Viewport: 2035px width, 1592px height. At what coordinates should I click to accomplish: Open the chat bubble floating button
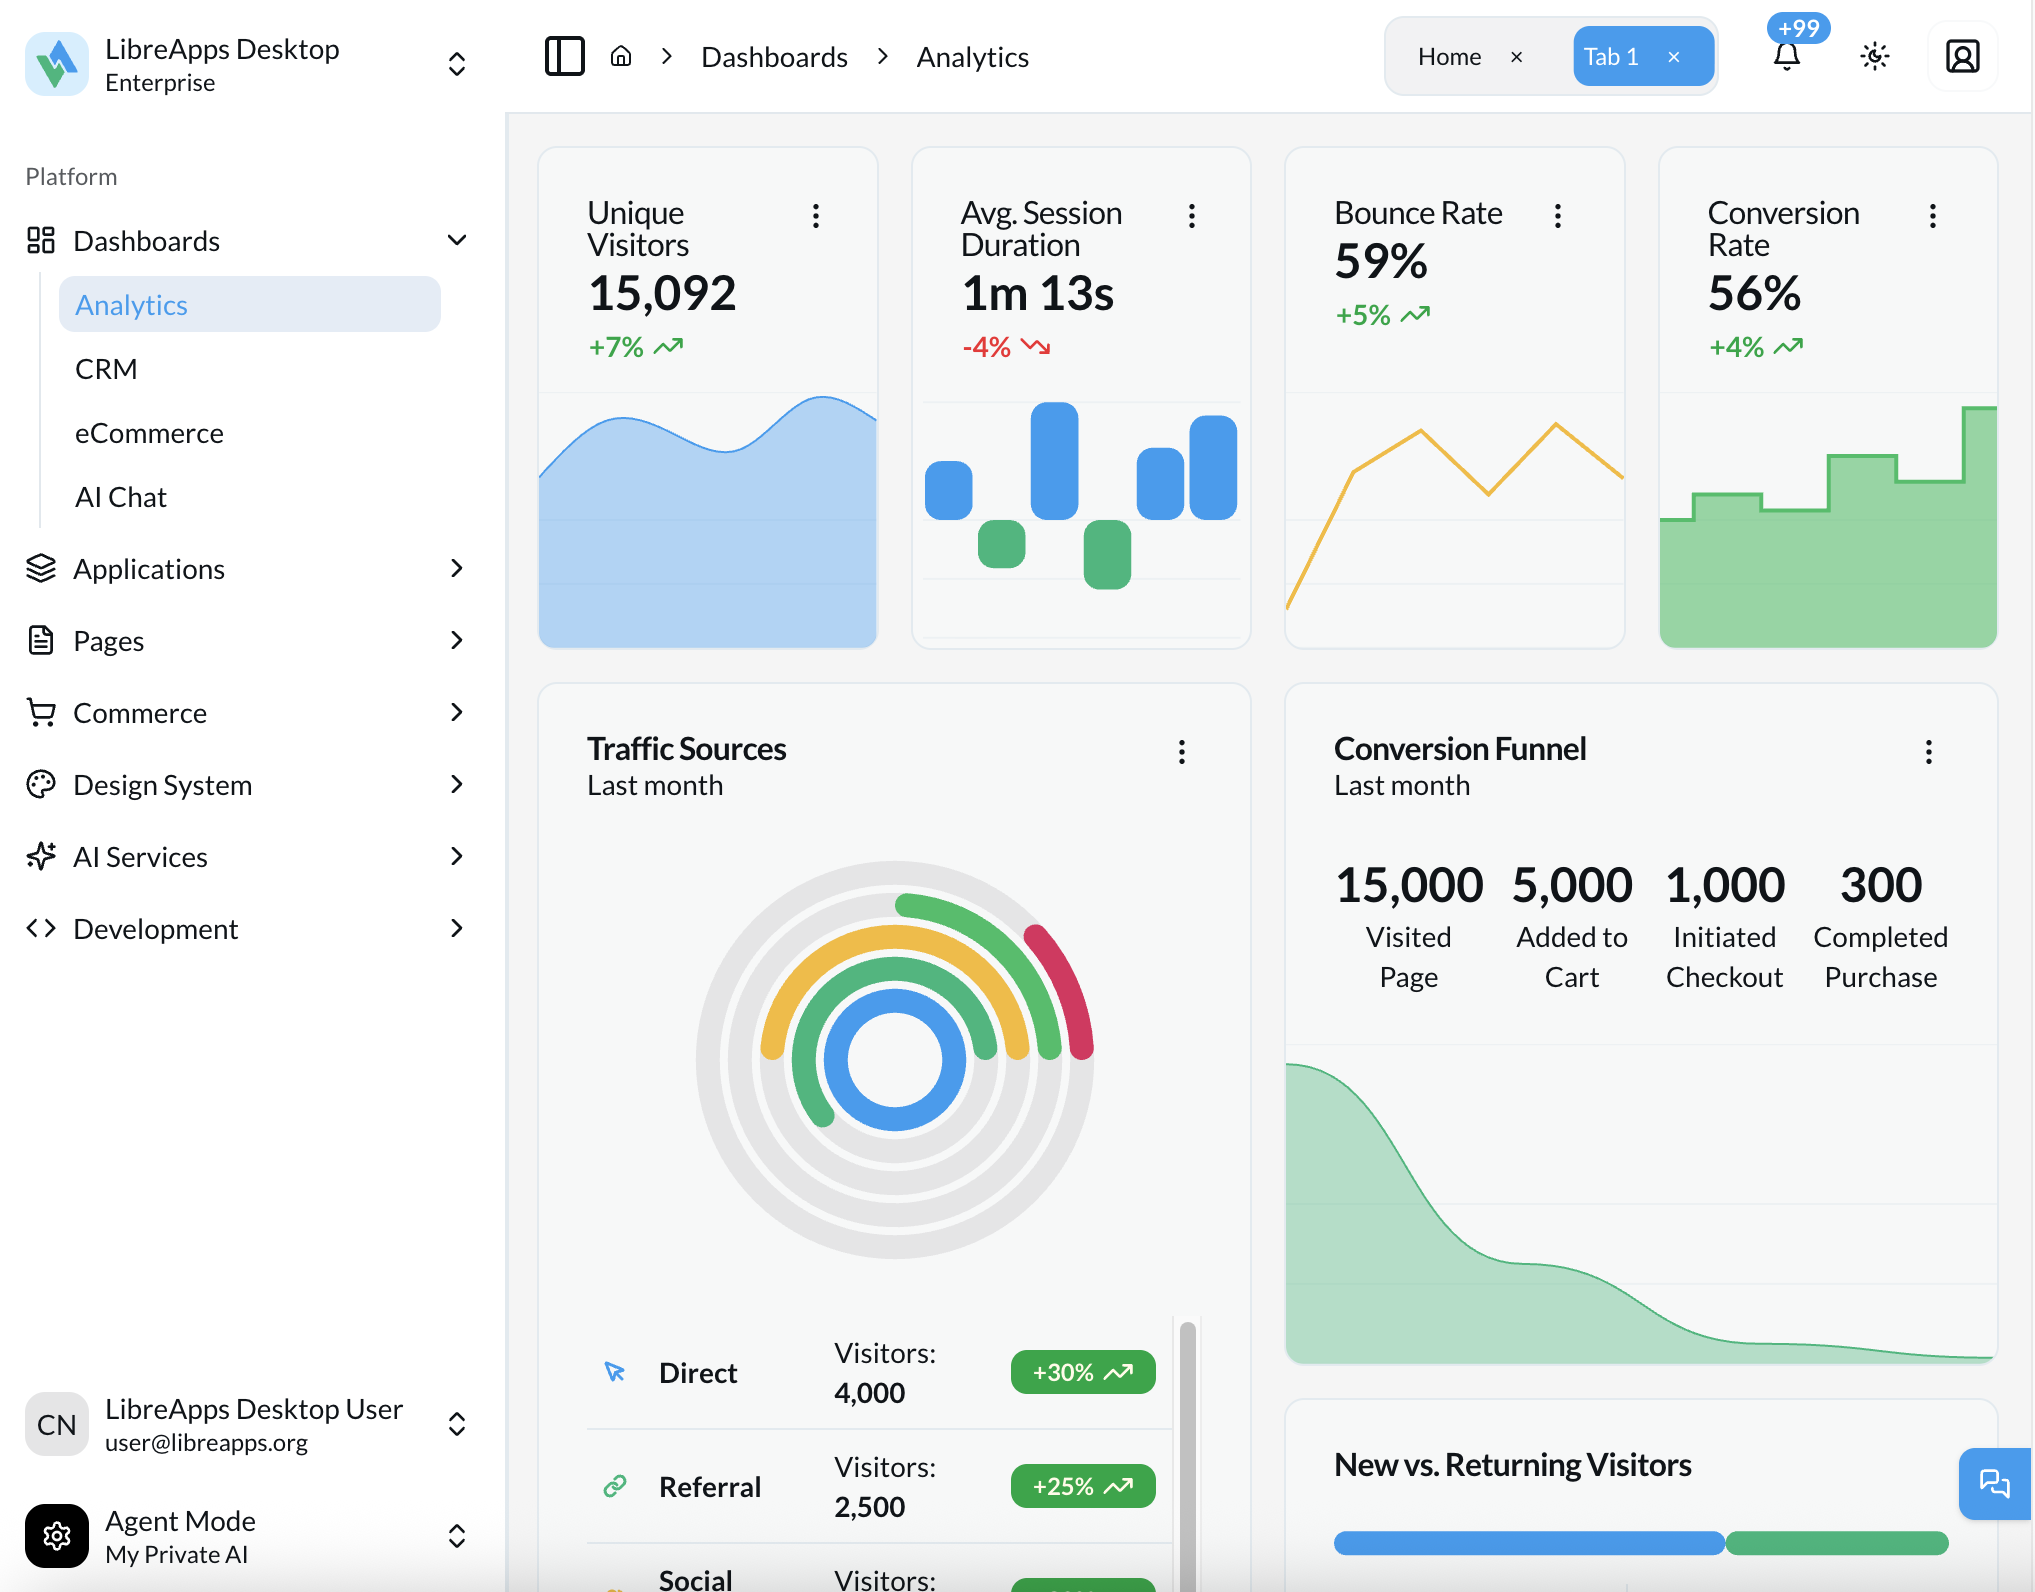(x=1994, y=1483)
